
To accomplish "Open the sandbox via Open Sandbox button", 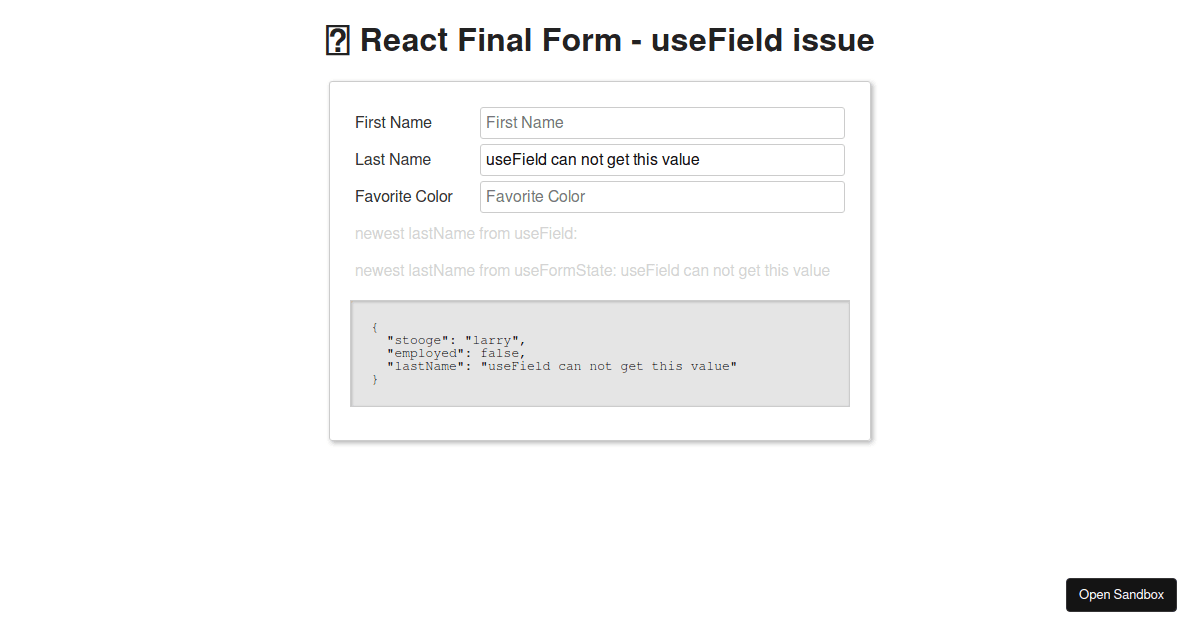I will pos(1121,595).
